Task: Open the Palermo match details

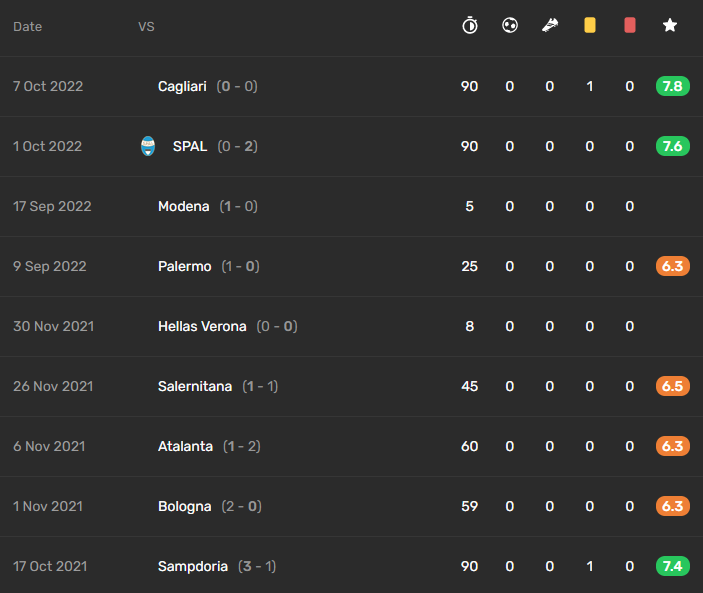Action: point(352,266)
